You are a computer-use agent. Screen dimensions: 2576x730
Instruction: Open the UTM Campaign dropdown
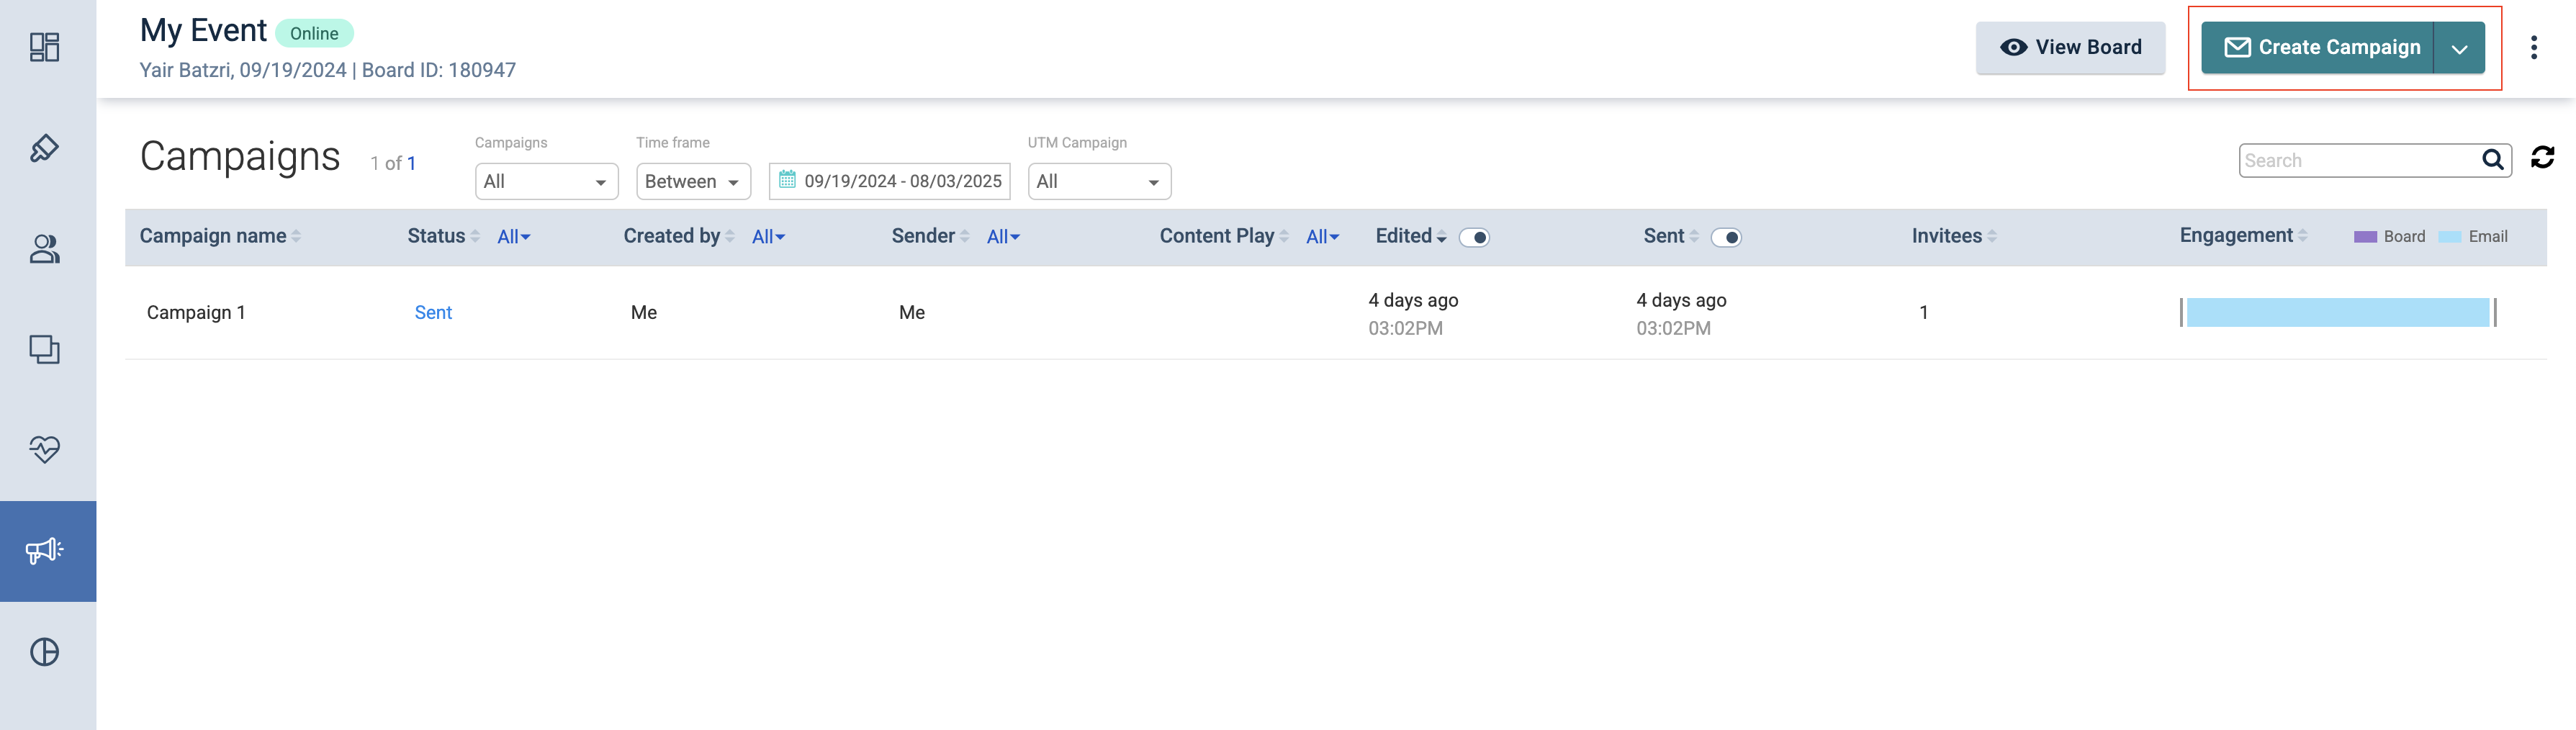[x=1098, y=182]
